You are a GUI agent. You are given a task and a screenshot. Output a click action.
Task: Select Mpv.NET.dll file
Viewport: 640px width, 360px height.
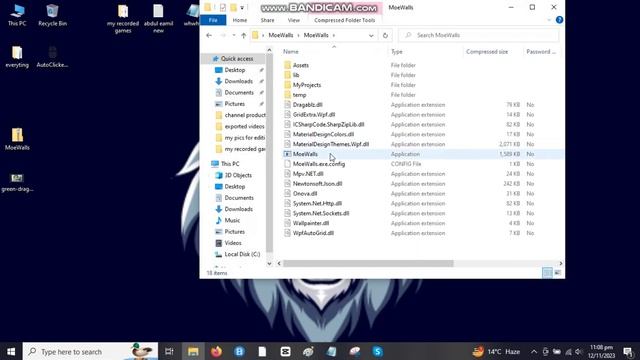(308, 174)
